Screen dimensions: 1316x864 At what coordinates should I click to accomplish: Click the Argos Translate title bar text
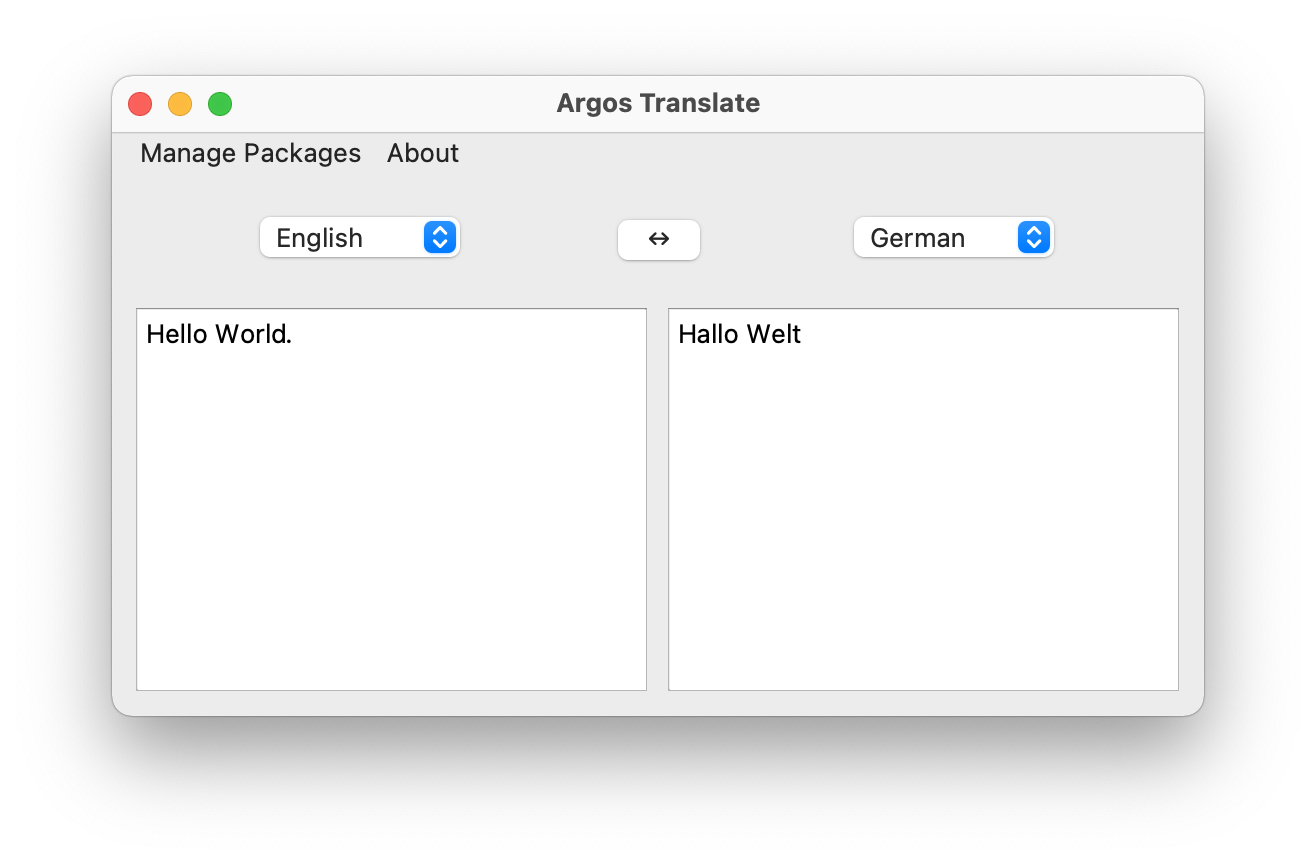point(658,103)
